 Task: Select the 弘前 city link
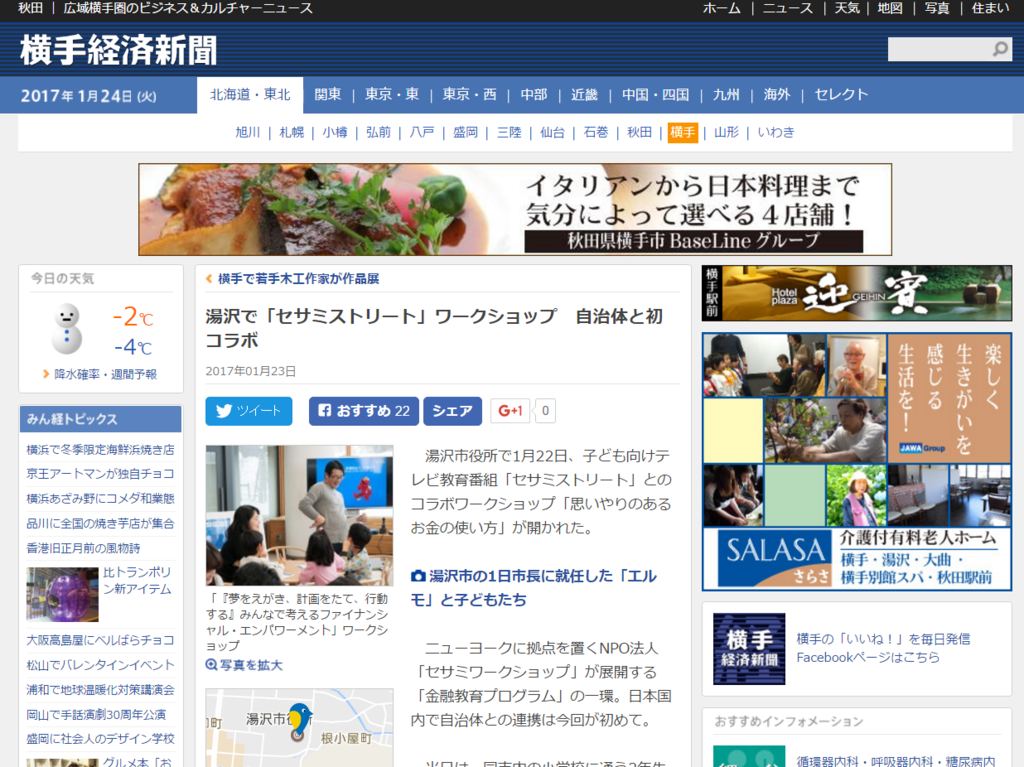[378, 133]
